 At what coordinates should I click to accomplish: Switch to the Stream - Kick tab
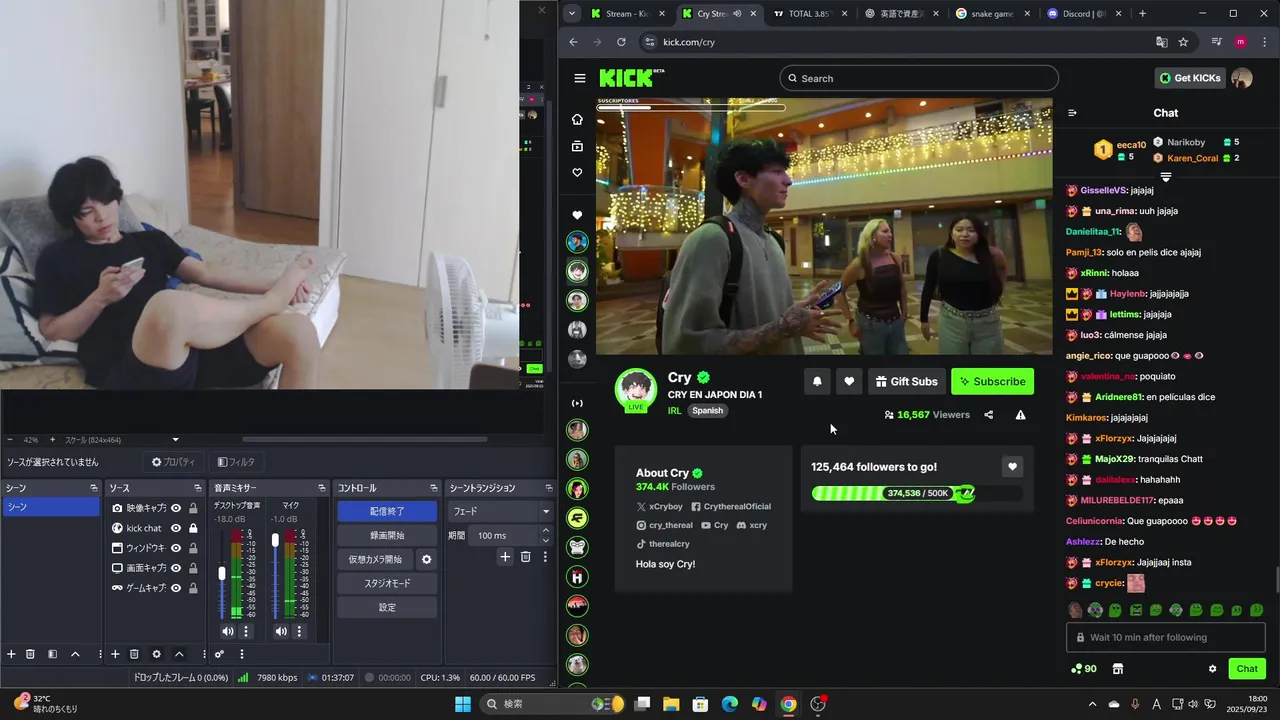tap(627, 14)
